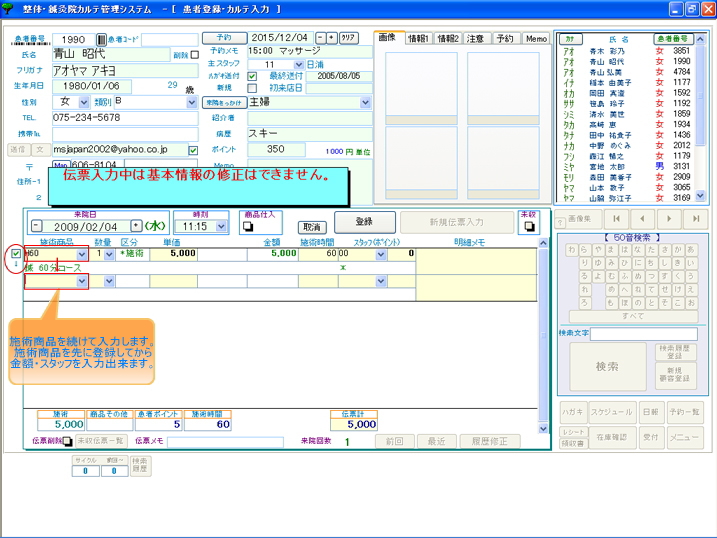Switch to the 注意 tab

(x=476, y=39)
